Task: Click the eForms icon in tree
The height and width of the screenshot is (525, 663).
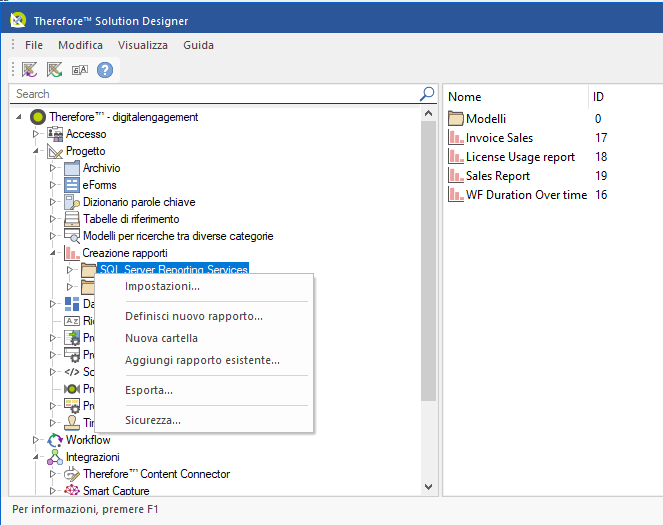Action: click(x=71, y=185)
